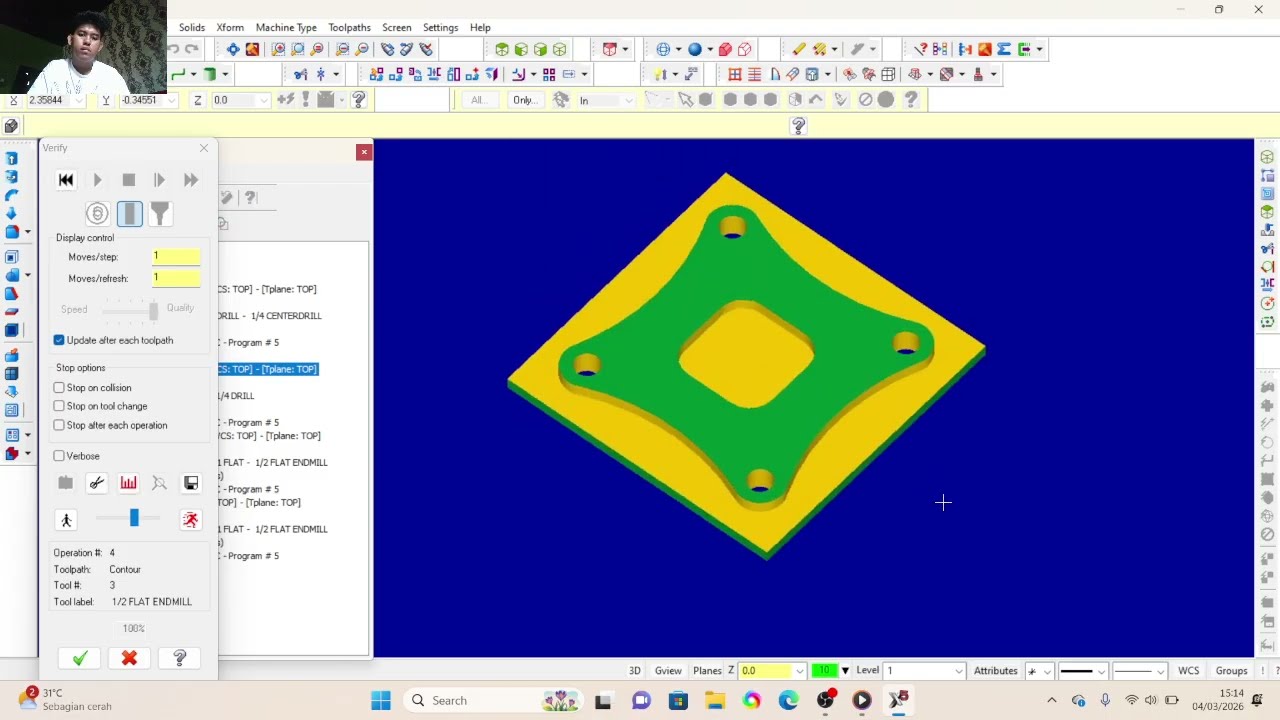
Task: Toggle 3D construction mode in status bar
Action: tap(634, 671)
